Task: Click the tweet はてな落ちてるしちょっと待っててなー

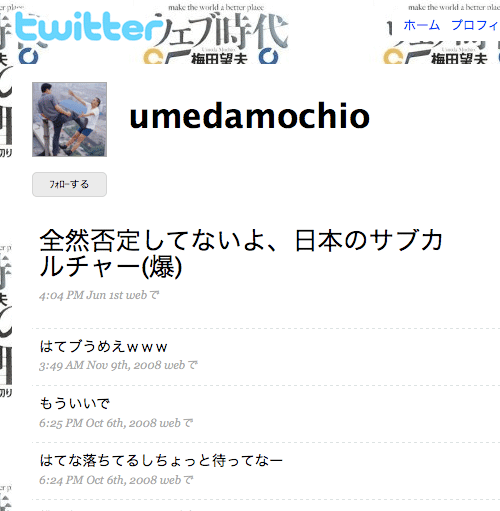Action: pos(161,460)
